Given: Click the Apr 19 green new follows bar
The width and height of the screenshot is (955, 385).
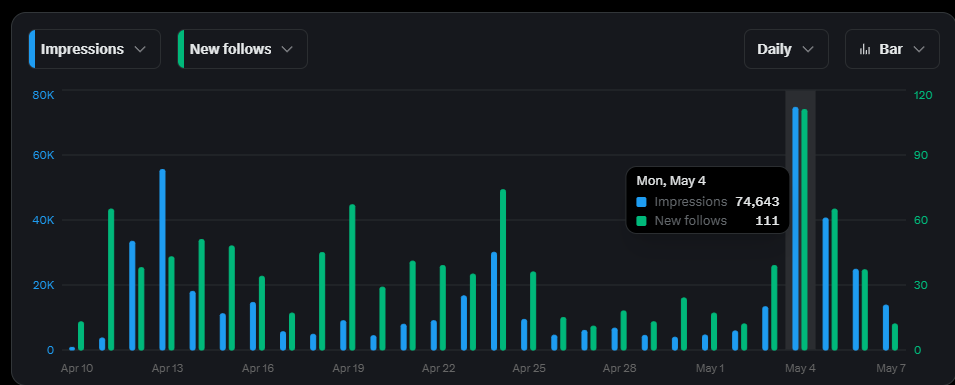Looking at the screenshot, I should [352, 277].
